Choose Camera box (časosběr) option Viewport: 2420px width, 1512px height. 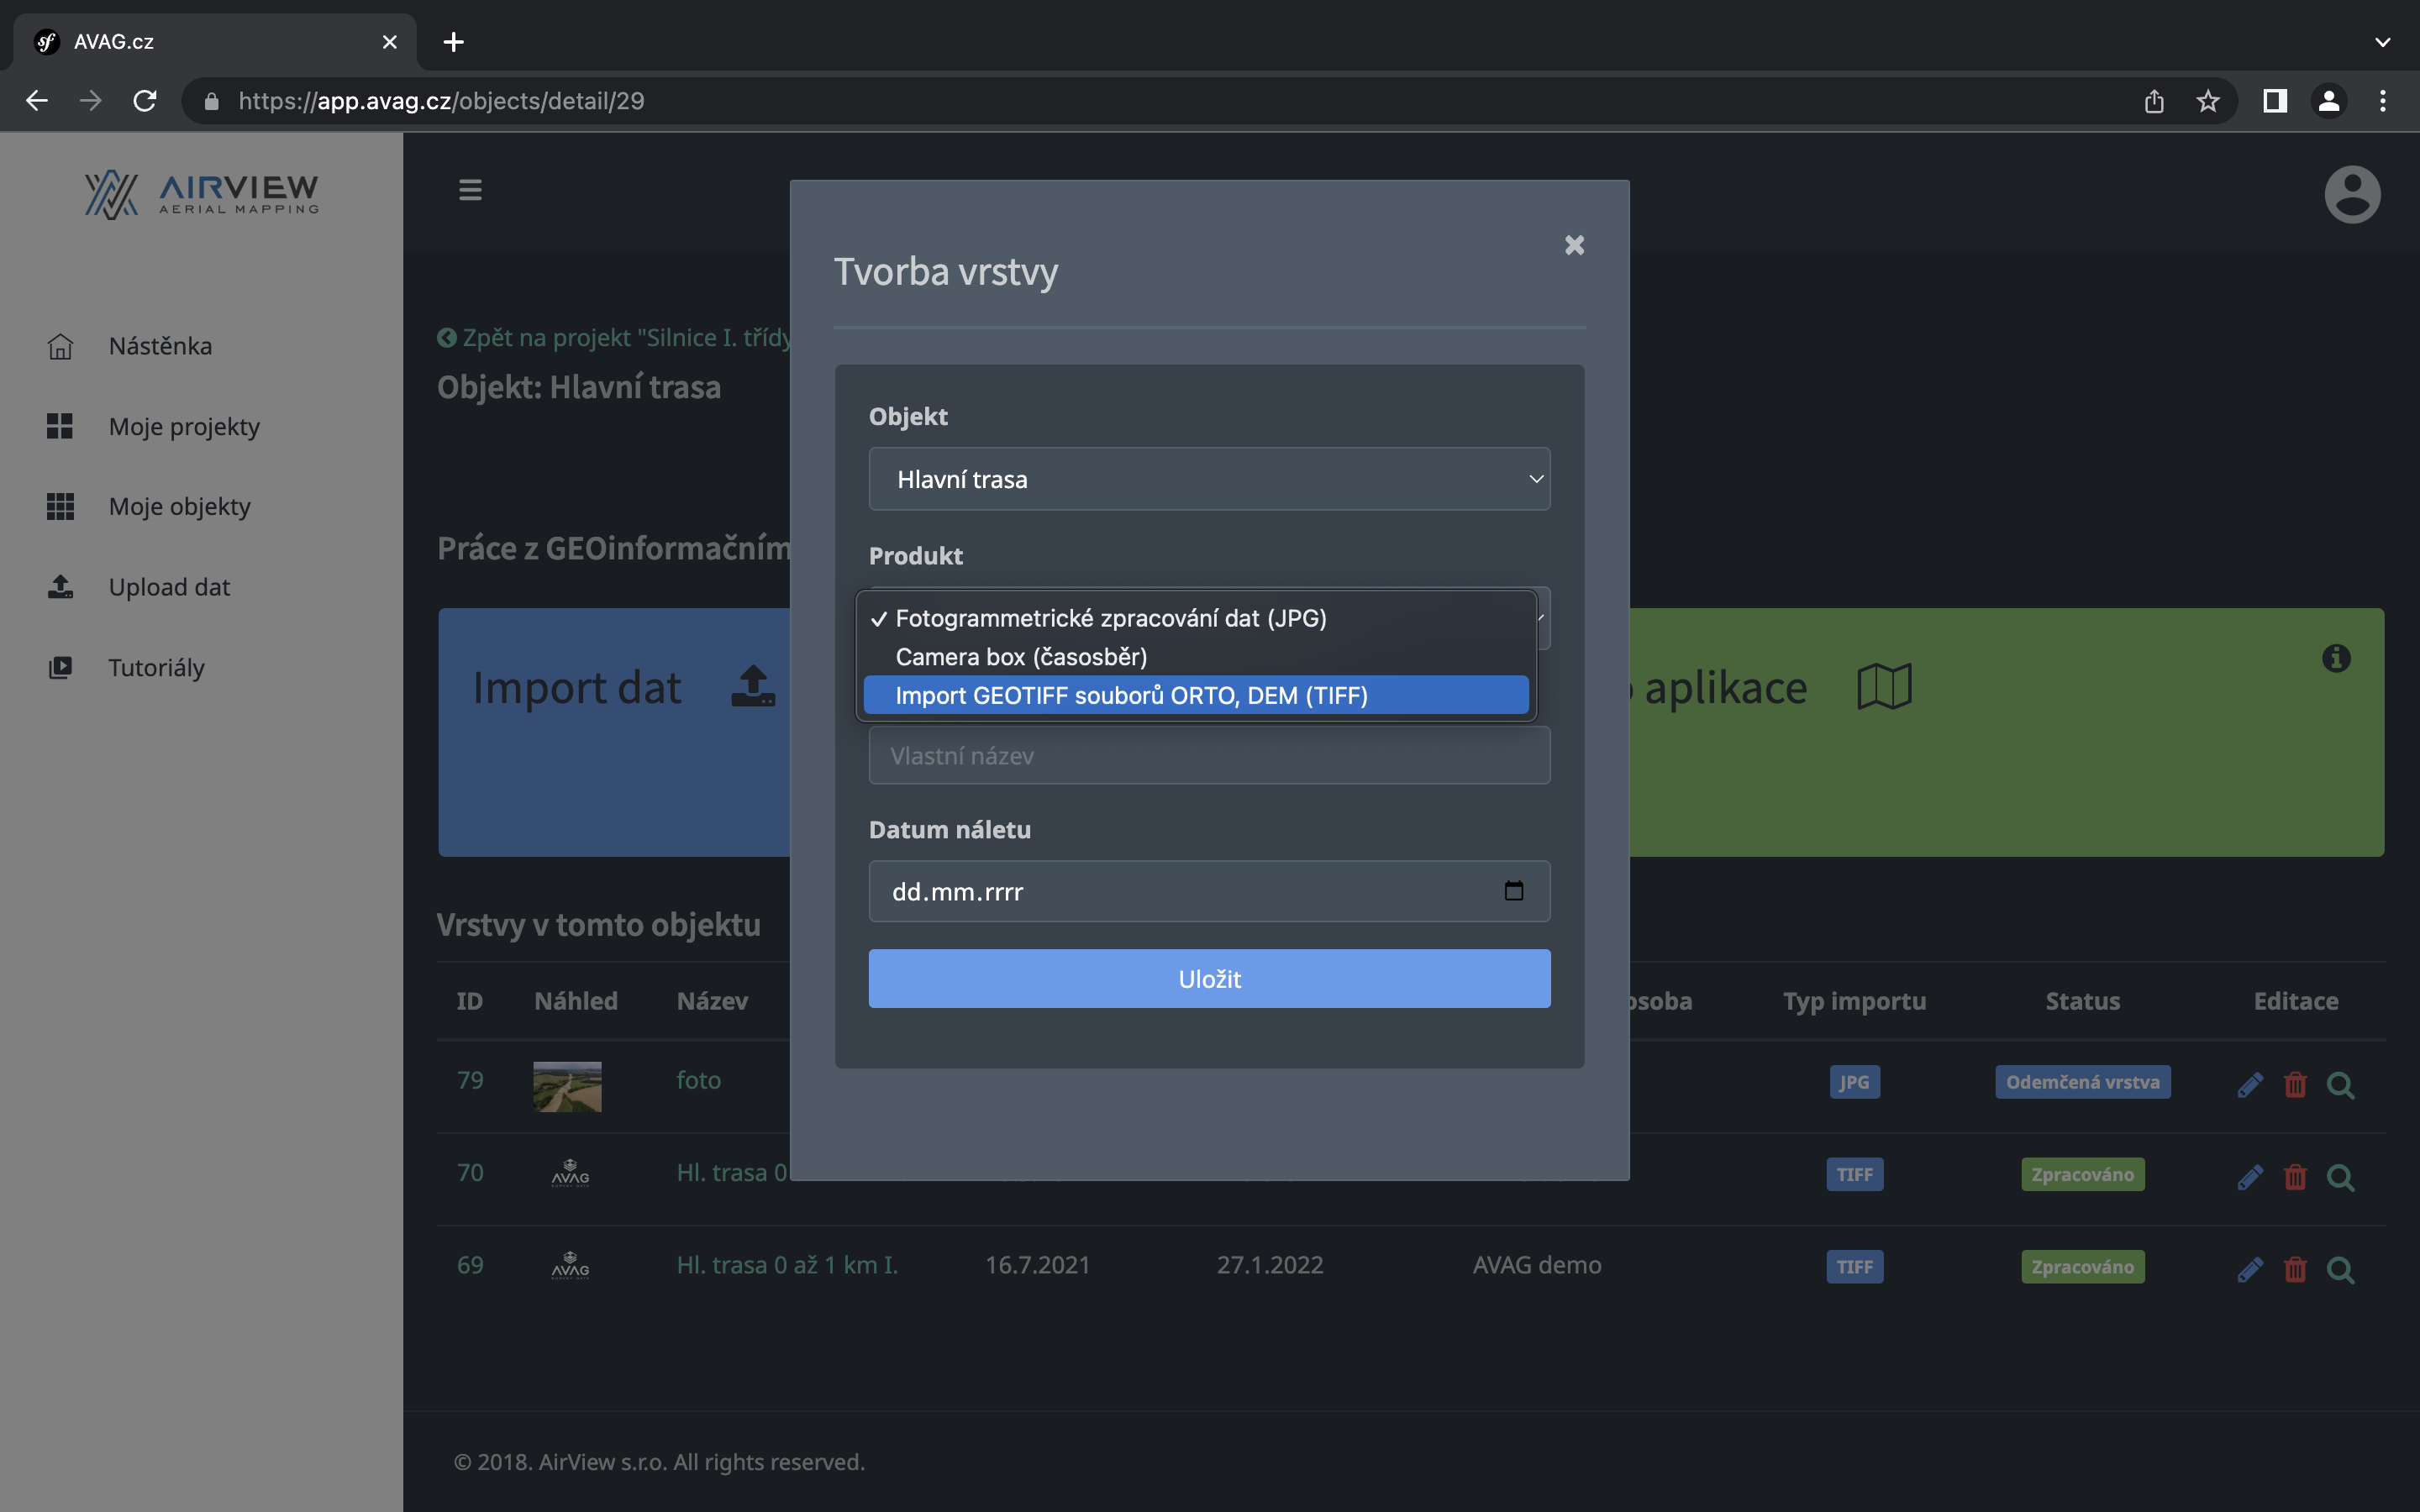coord(1021,657)
